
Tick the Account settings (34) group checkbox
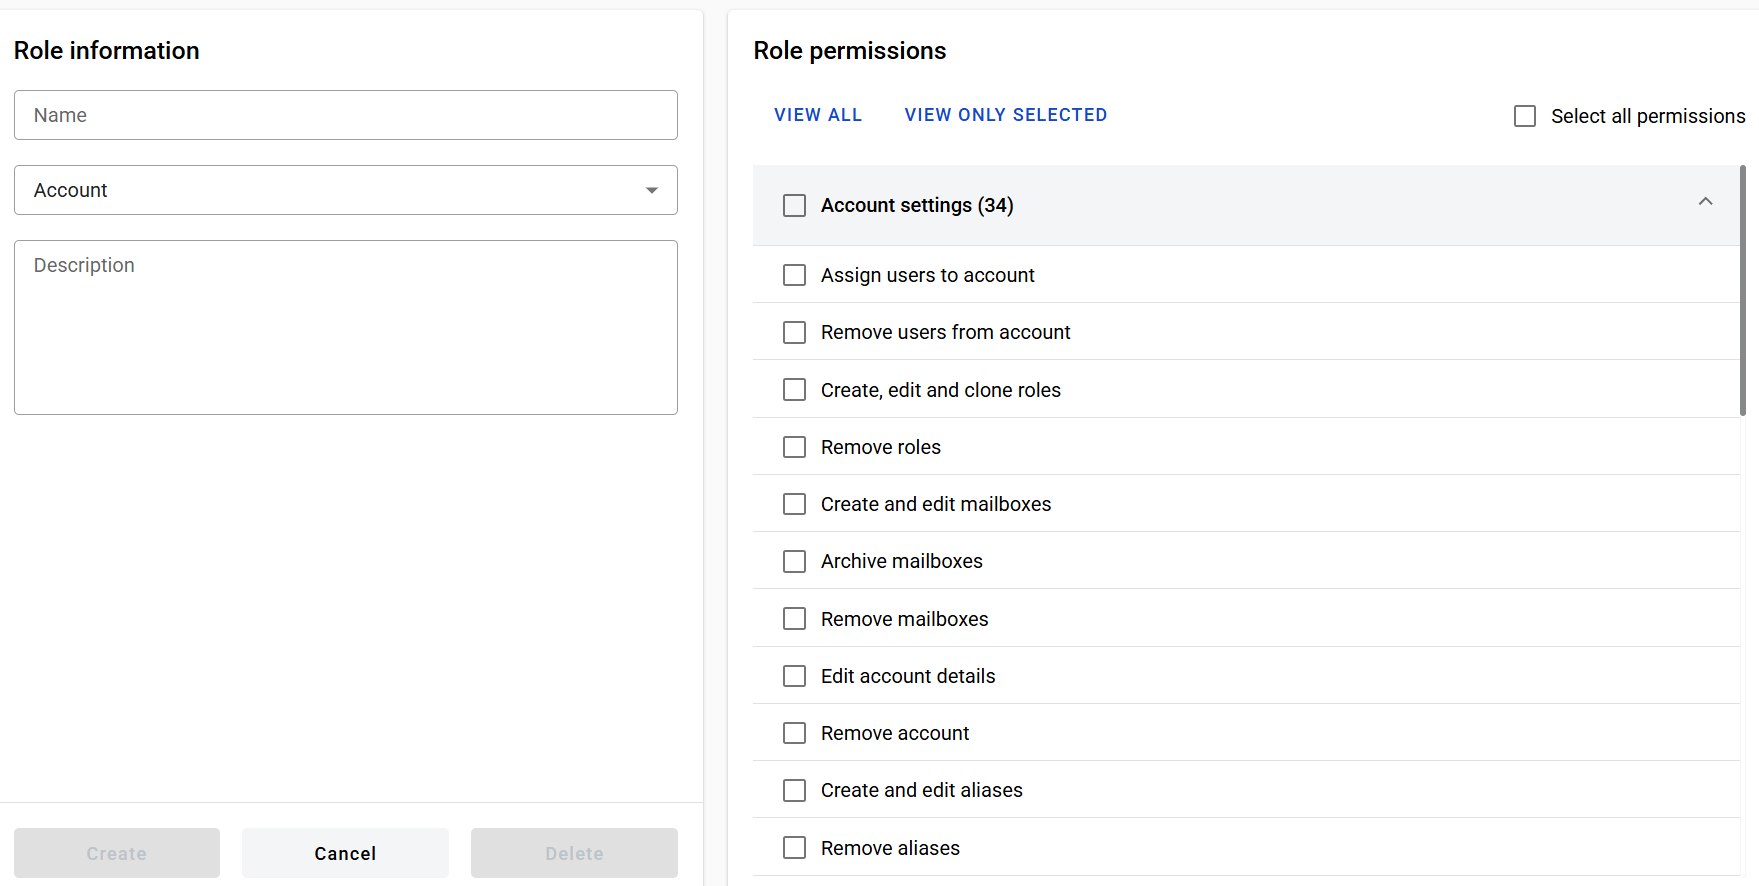point(794,205)
